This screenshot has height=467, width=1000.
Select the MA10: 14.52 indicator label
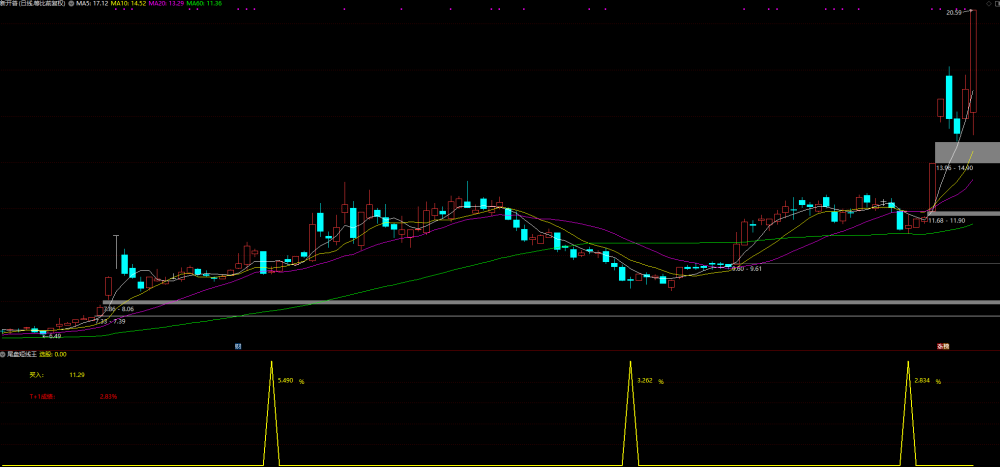(129, 3)
